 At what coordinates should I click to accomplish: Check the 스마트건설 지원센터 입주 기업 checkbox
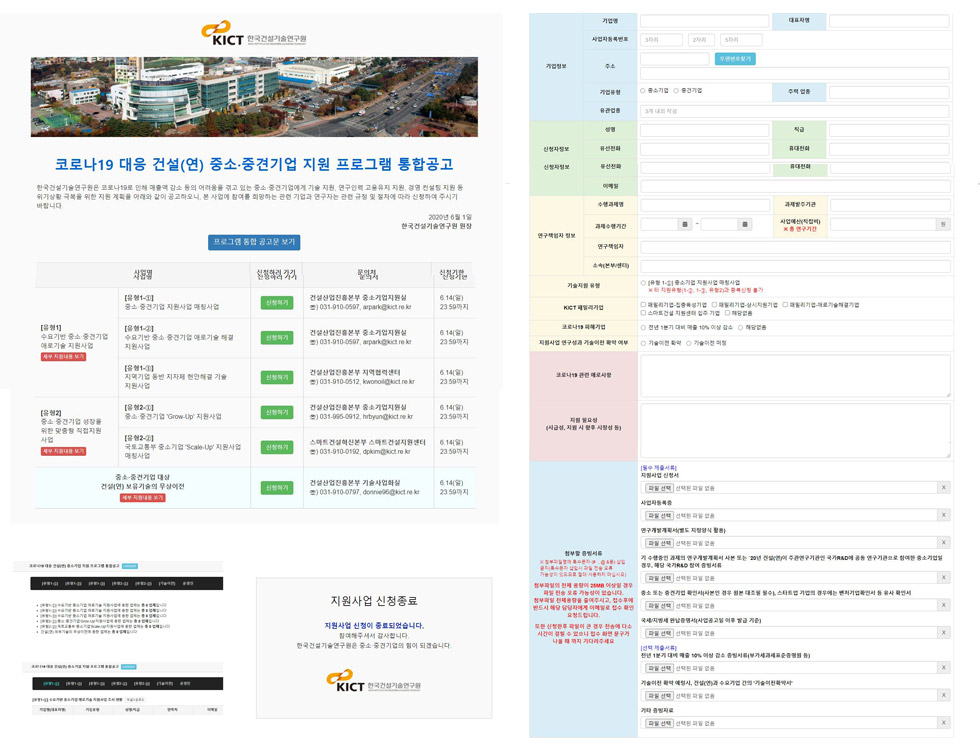(x=642, y=313)
